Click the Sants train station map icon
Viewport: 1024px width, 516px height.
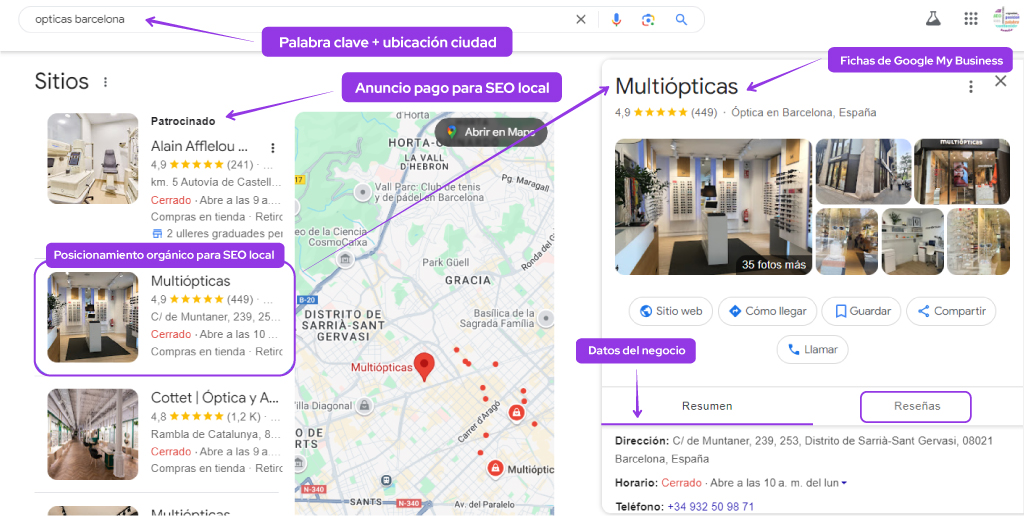(387, 479)
